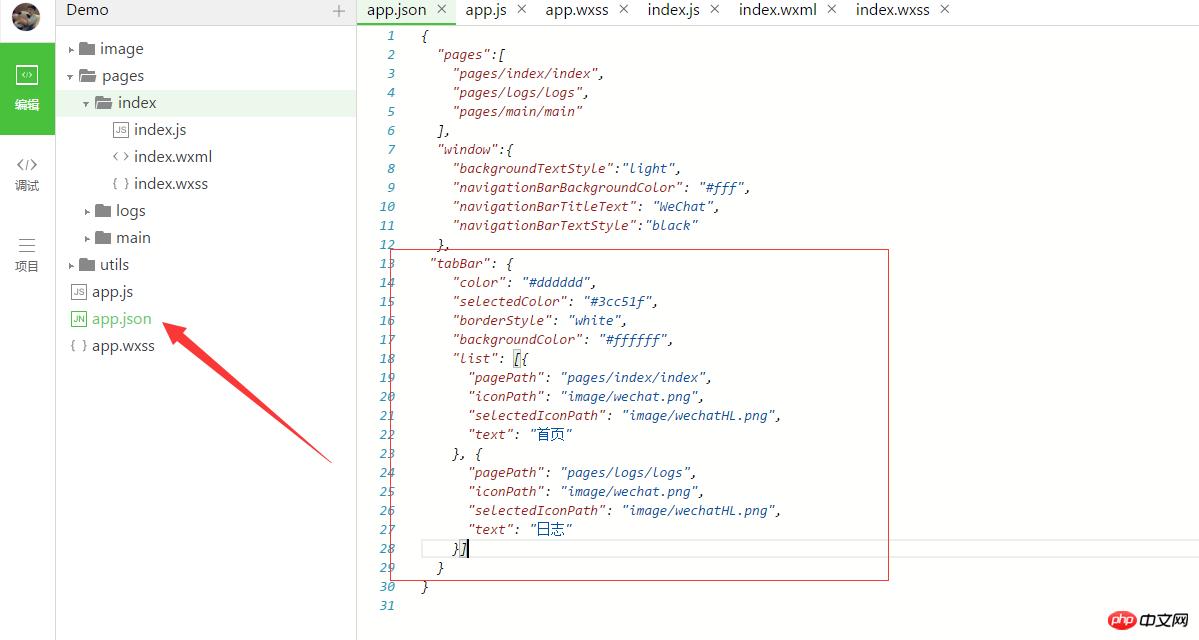Open index.wxss file in the tree
Viewport: 1199px width, 640px height.
tap(170, 184)
